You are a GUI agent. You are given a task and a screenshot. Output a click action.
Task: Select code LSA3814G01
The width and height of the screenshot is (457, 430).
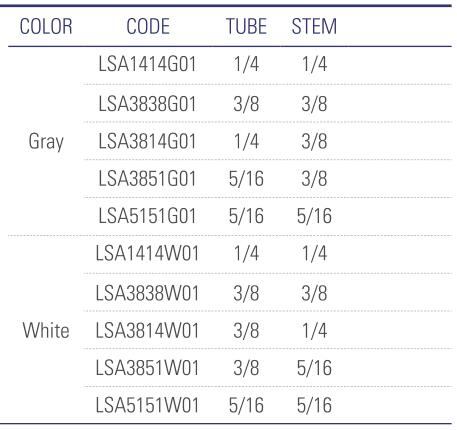click(147, 141)
